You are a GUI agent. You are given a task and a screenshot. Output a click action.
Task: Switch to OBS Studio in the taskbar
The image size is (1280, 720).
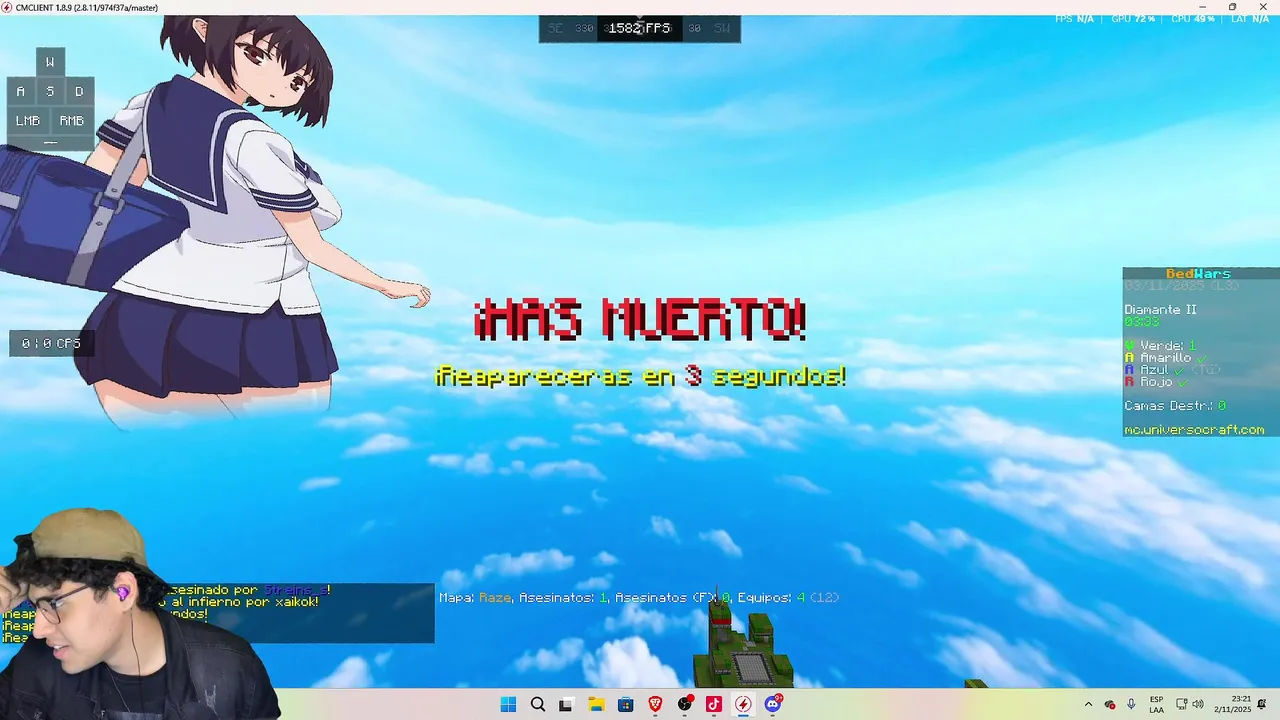click(x=684, y=704)
